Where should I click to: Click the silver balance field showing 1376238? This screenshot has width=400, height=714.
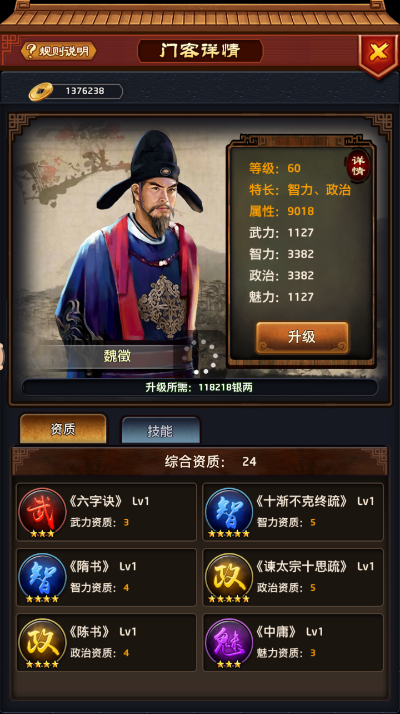(85, 91)
